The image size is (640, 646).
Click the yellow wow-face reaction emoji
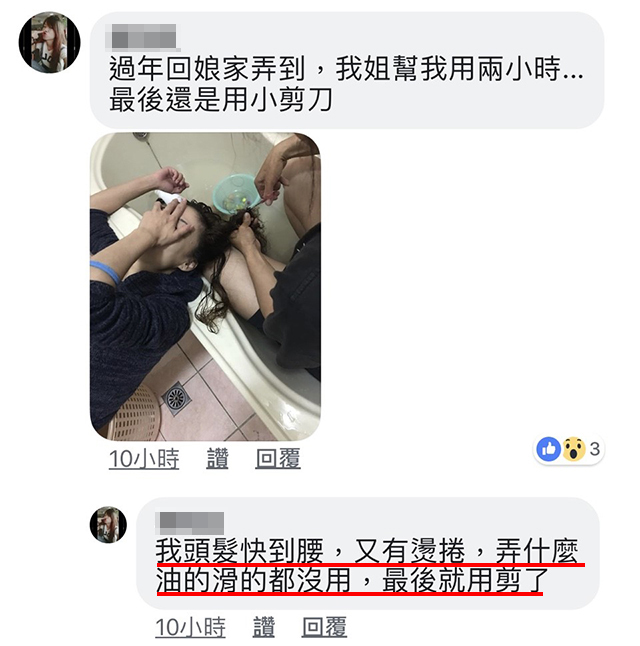[574, 449]
